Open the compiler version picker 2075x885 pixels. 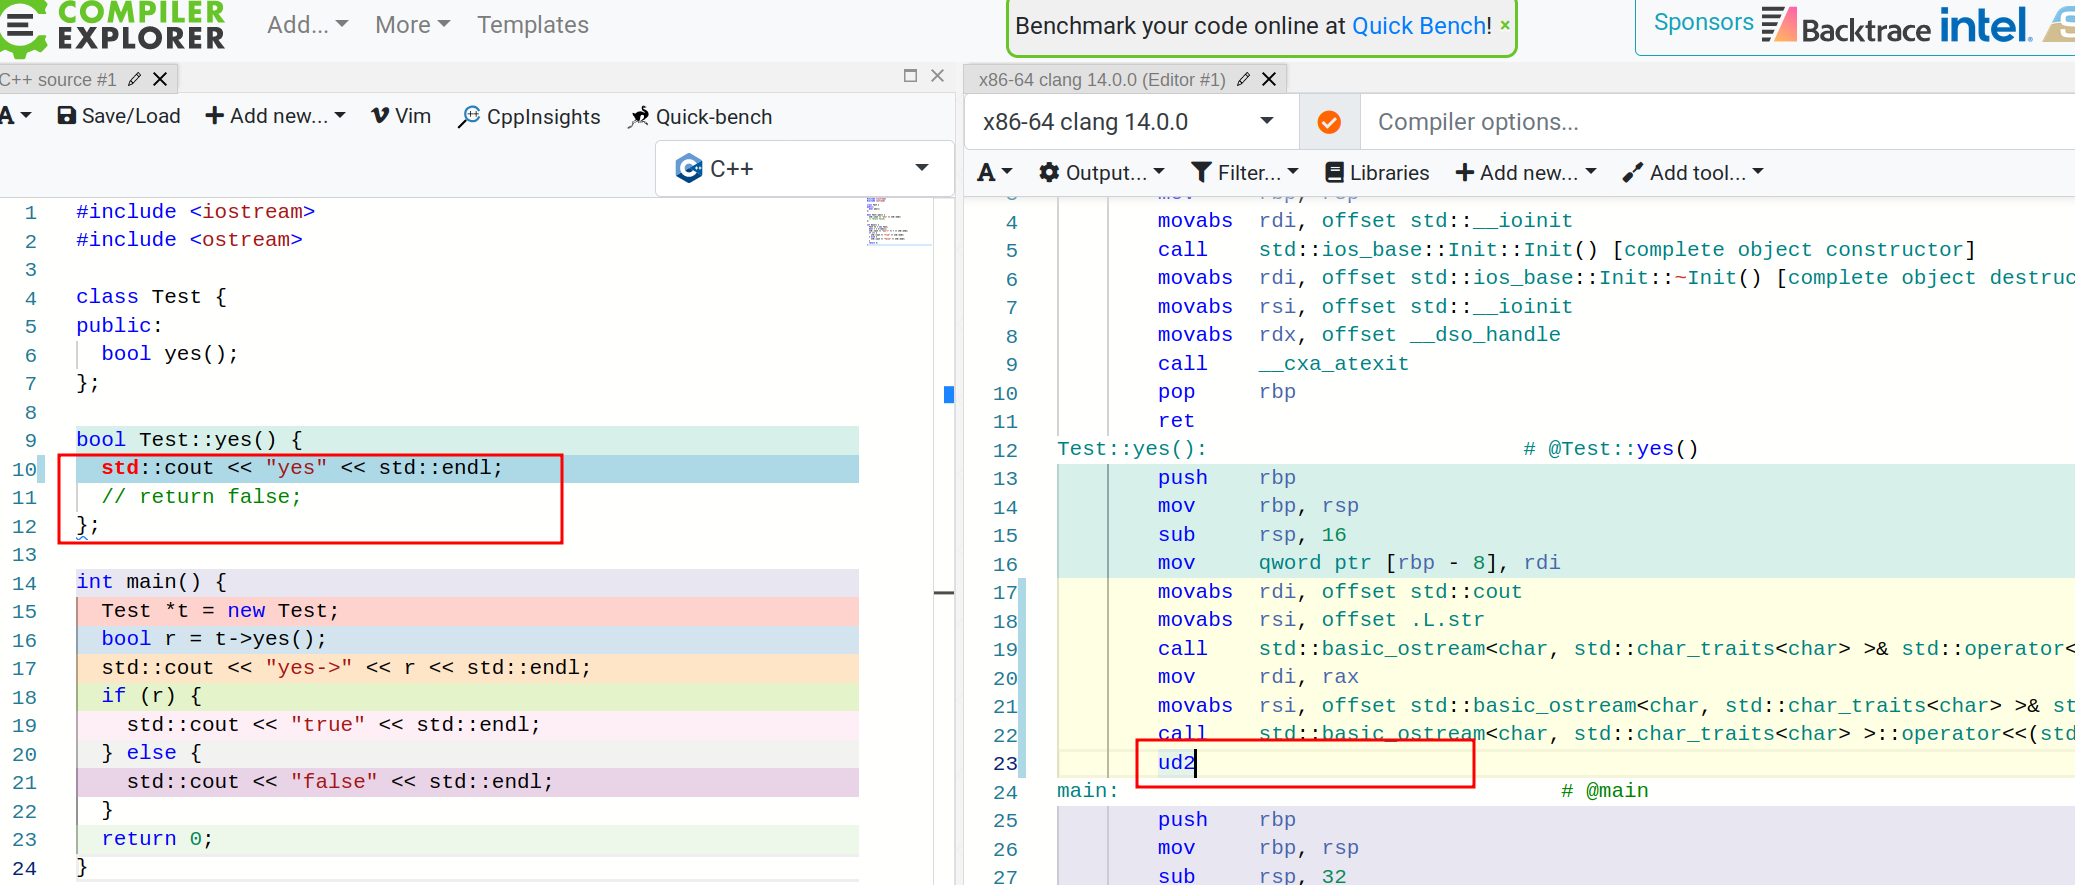pyautogui.click(x=1129, y=122)
